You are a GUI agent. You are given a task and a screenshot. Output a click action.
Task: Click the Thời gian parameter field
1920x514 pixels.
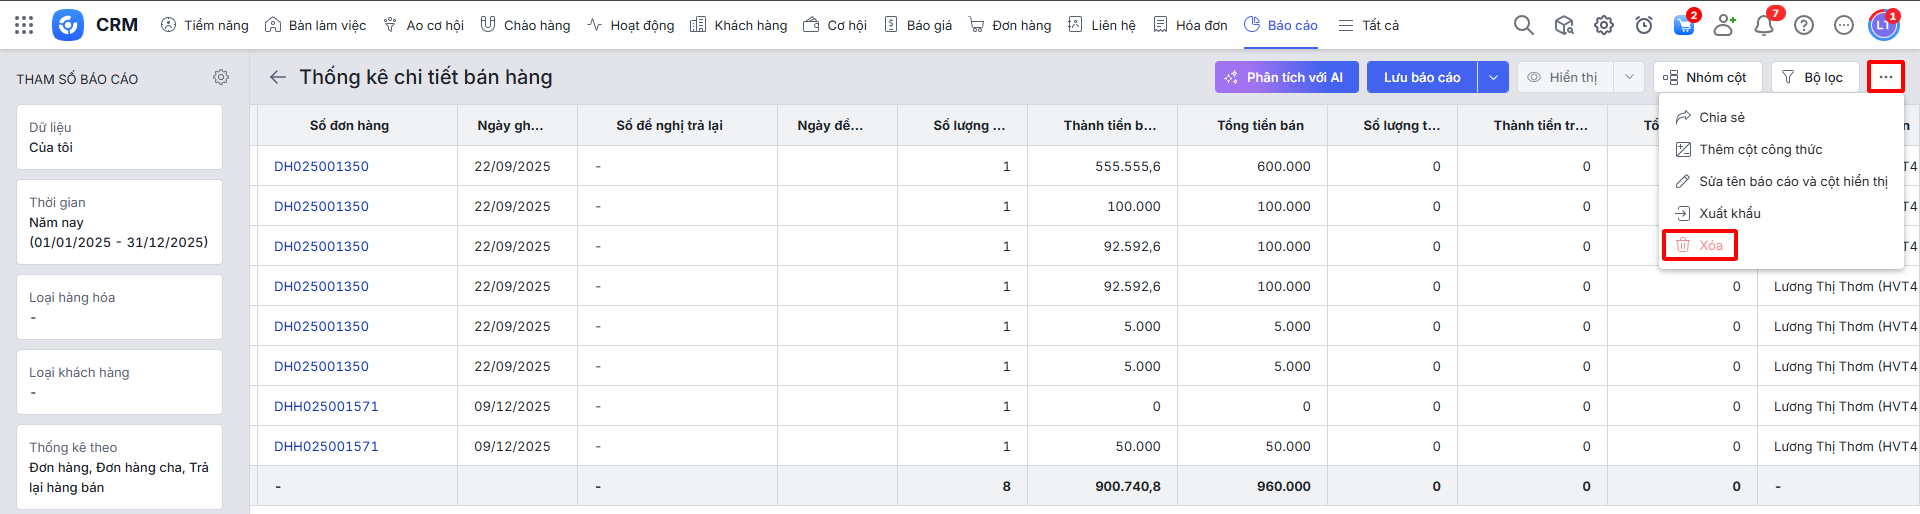pyautogui.click(x=119, y=222)
